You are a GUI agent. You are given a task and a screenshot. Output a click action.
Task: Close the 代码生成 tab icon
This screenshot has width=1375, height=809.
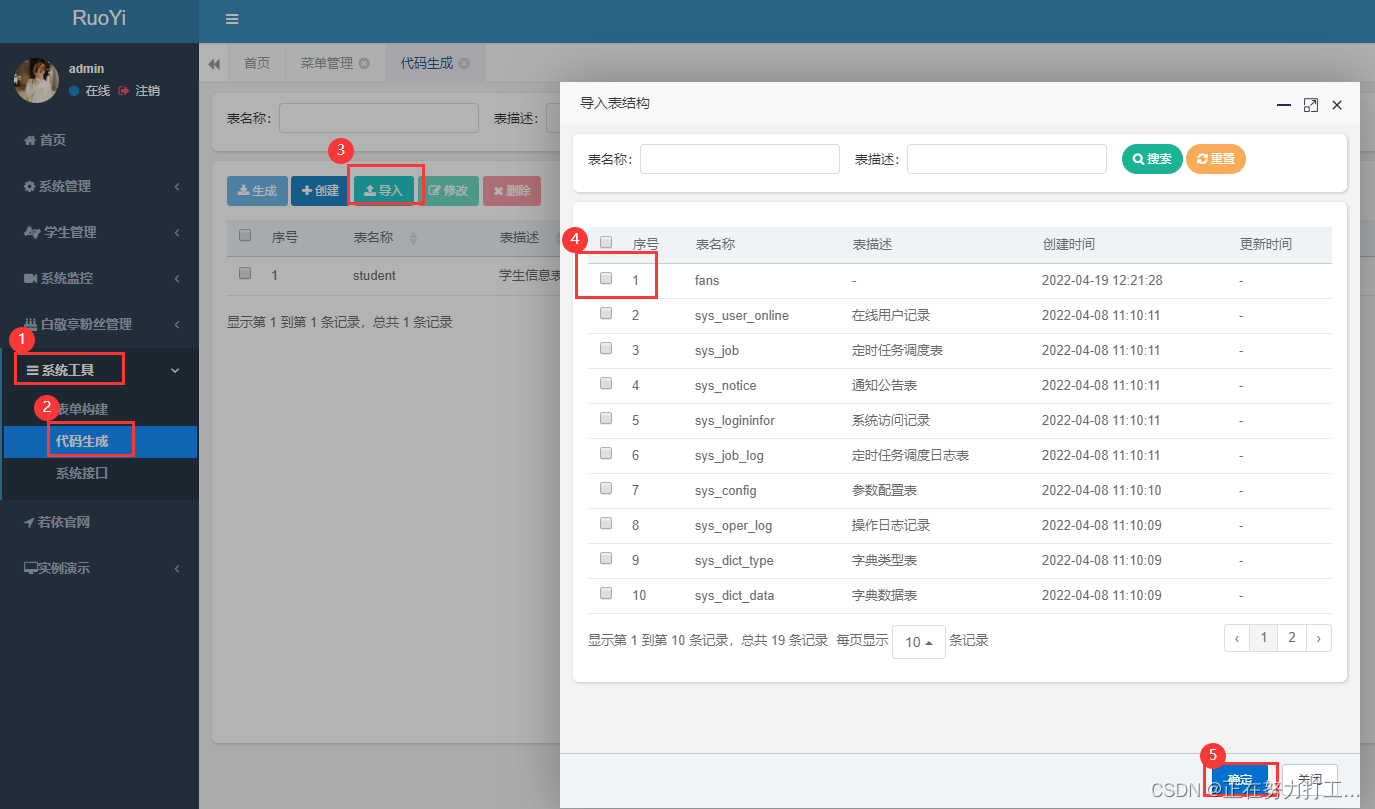(x=464, y=63)
